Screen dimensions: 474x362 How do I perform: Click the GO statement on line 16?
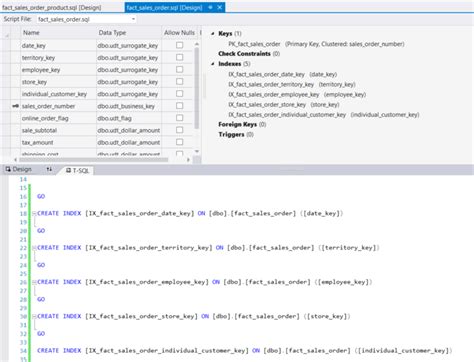coord(41,196)
